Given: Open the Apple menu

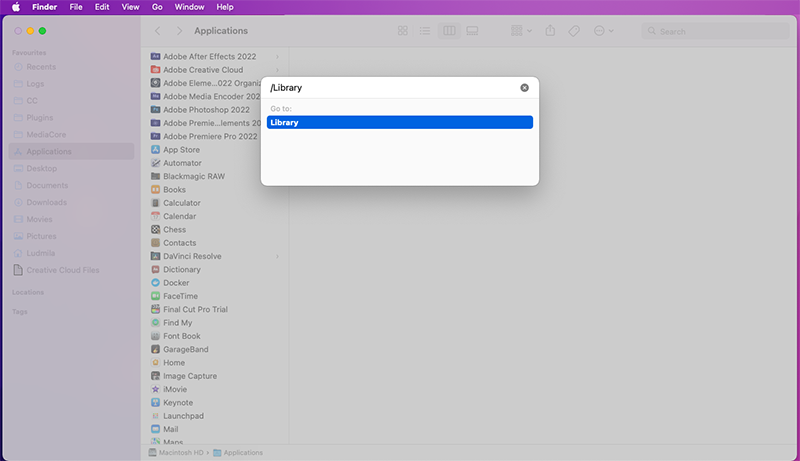Looking at the screenshot, I should point(16,7).
